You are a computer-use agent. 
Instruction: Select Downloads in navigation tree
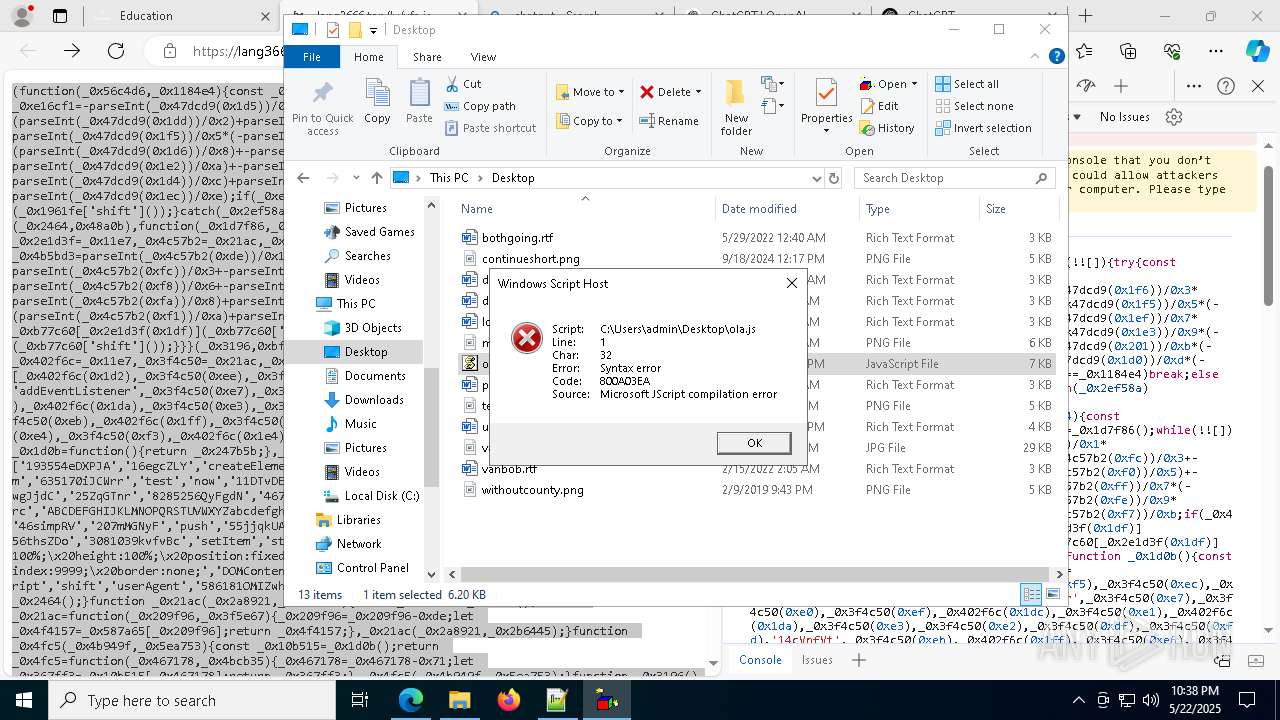coord(374,400)
